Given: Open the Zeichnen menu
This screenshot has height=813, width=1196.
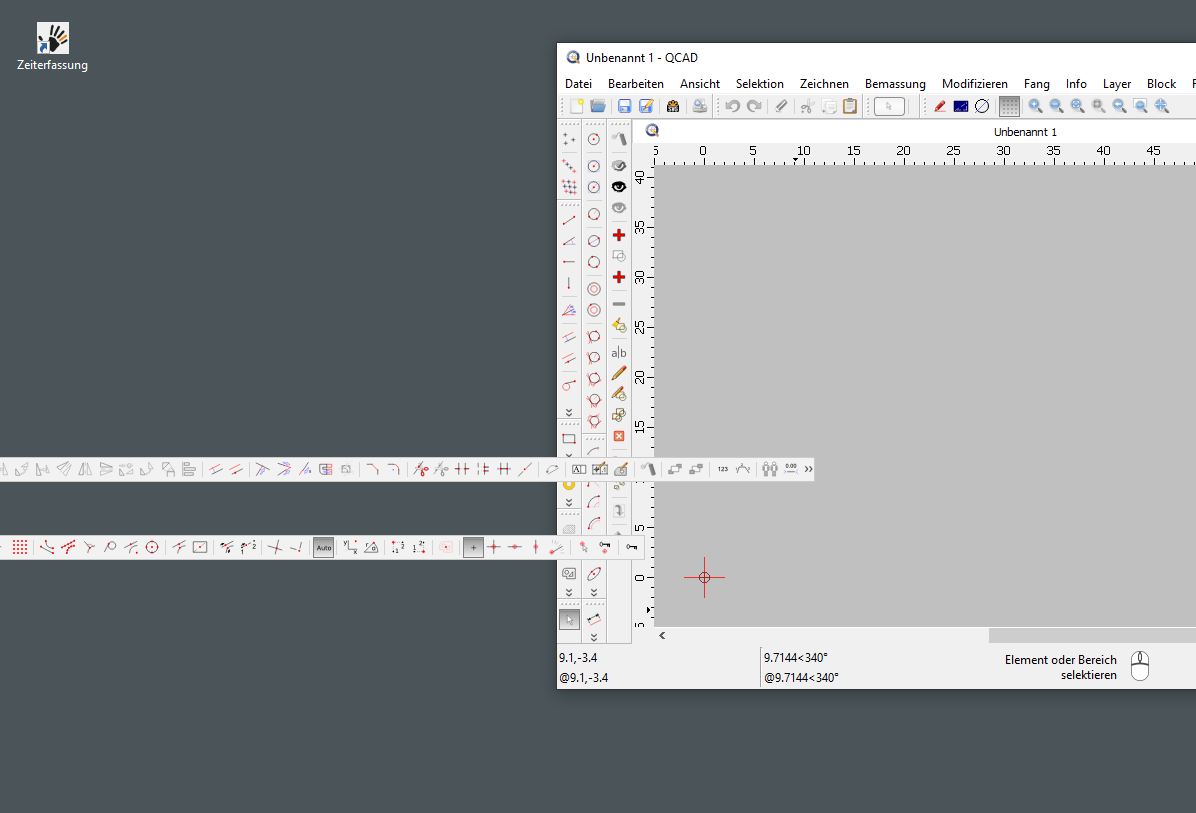Looking at the screenshot, I should coord(824,84).
